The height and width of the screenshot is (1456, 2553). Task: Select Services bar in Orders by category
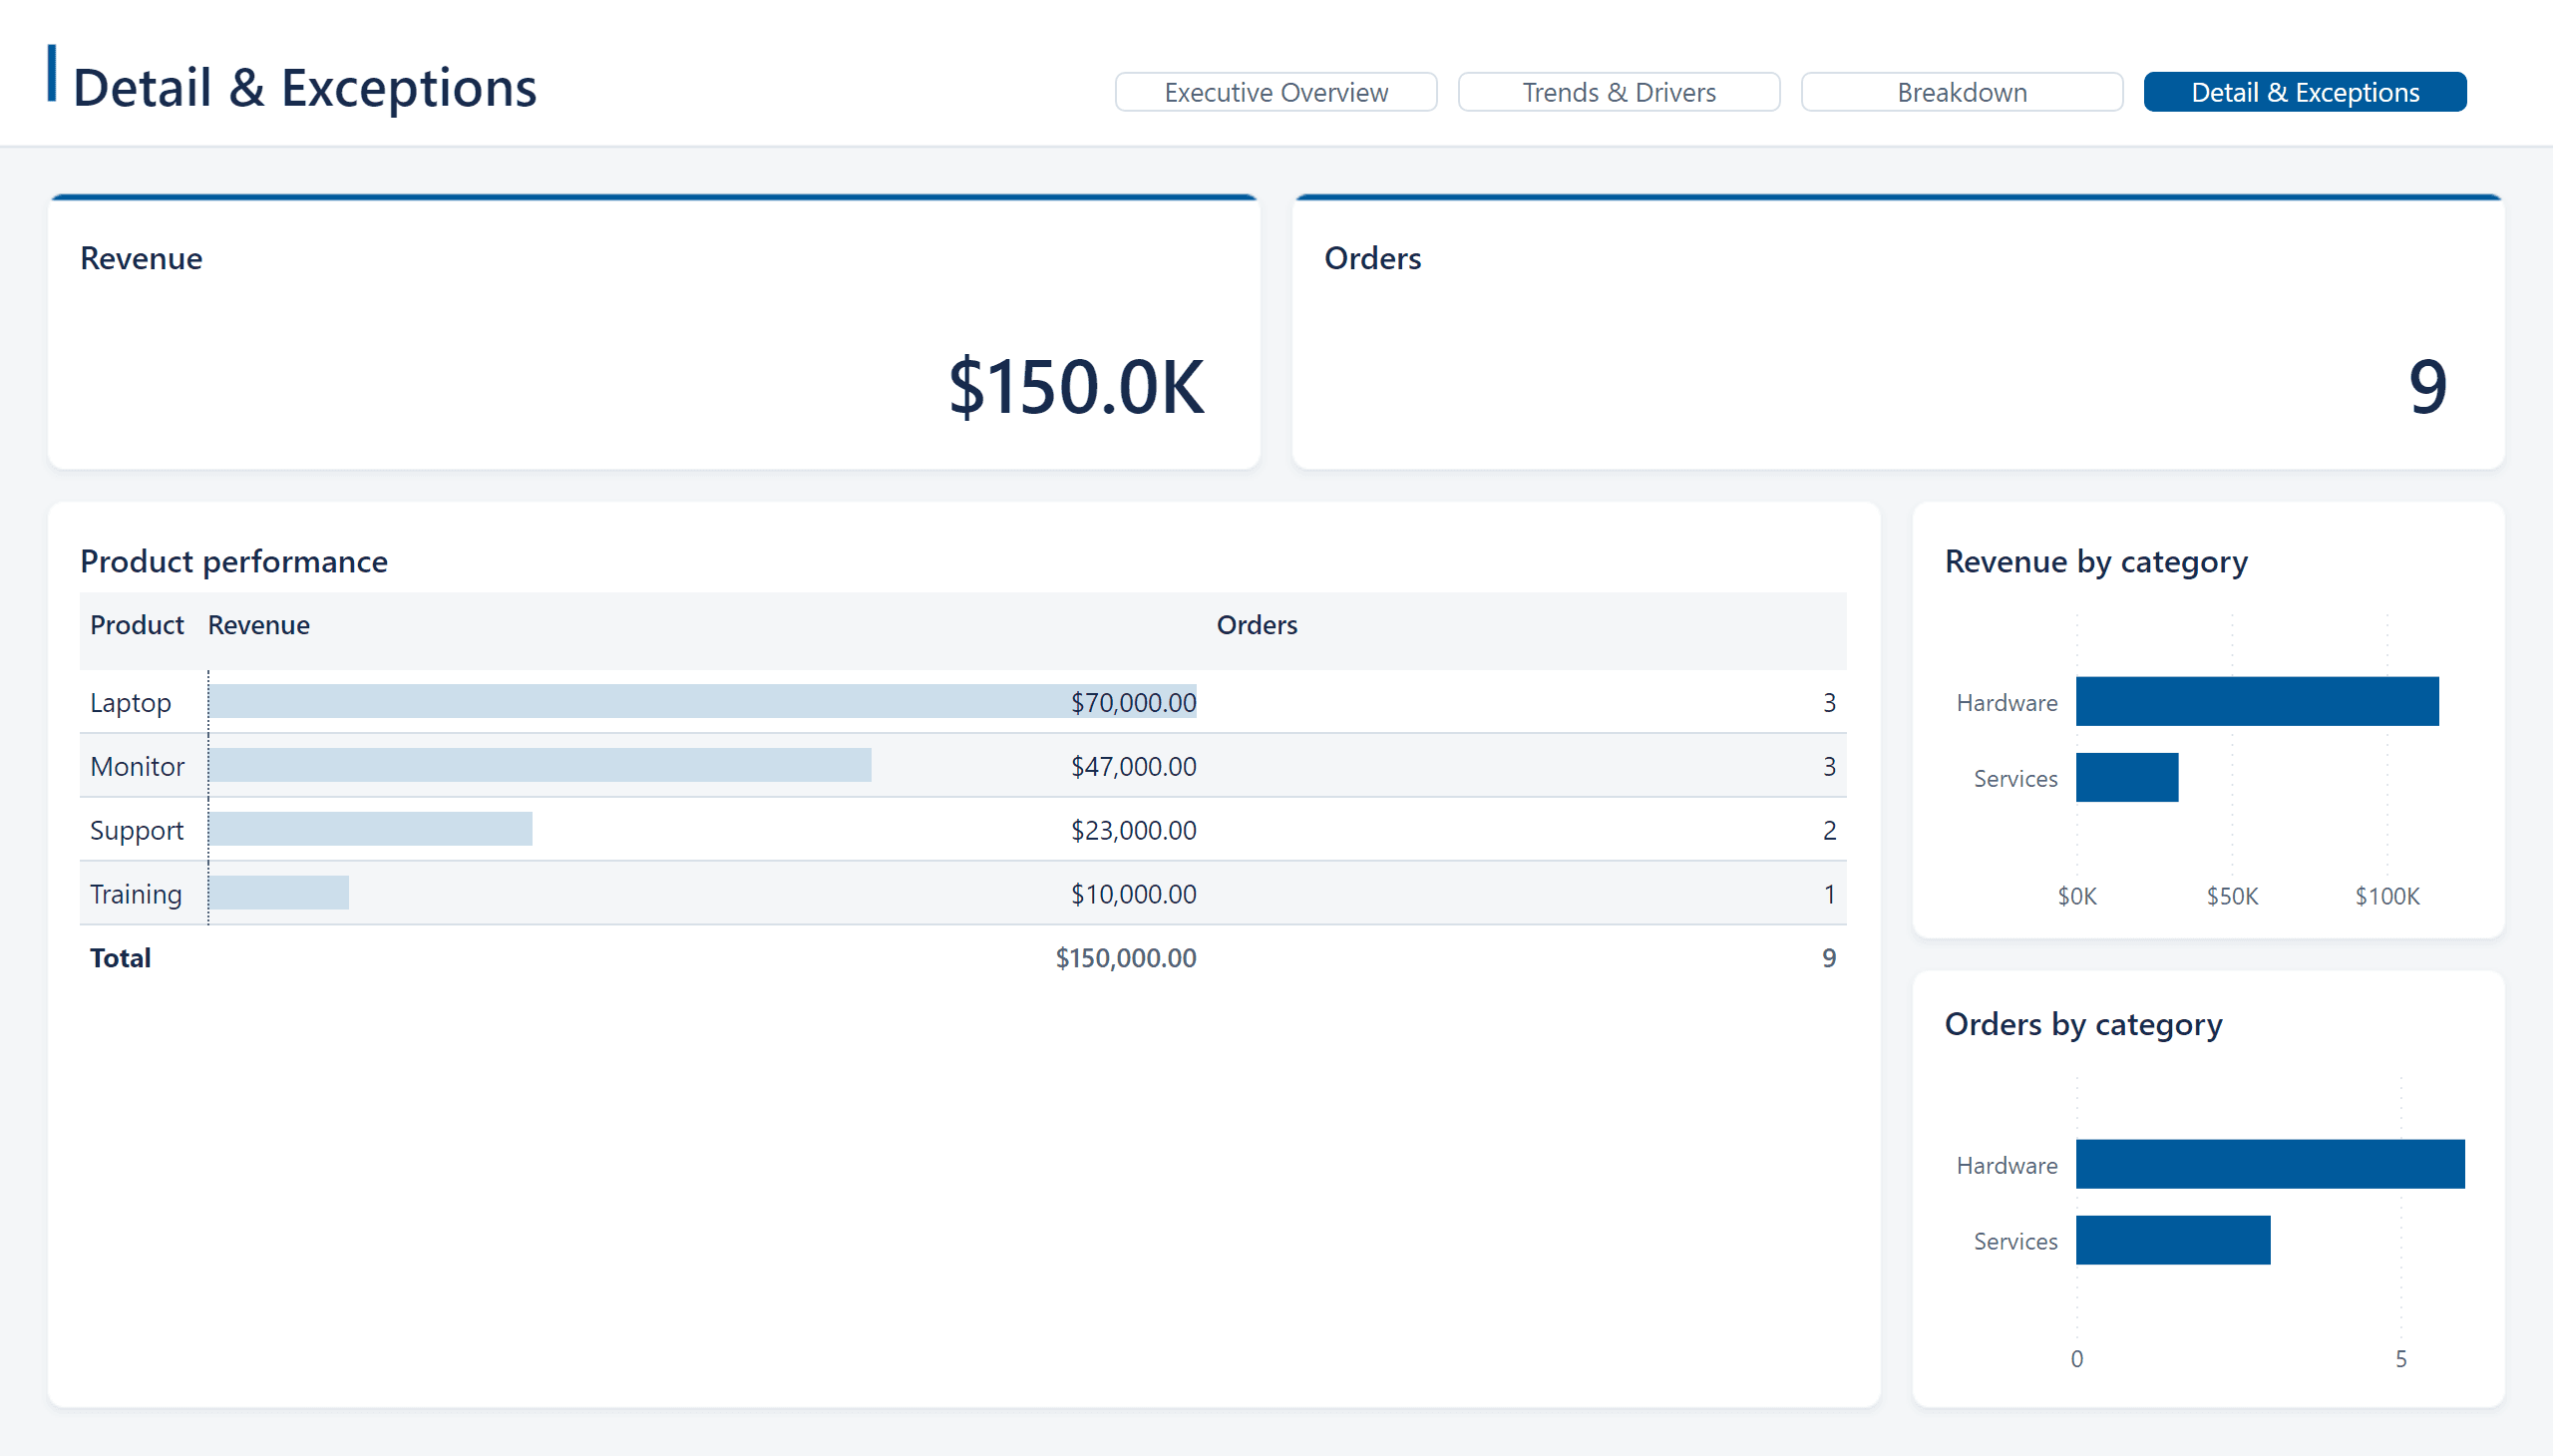pos(2173,1240)
